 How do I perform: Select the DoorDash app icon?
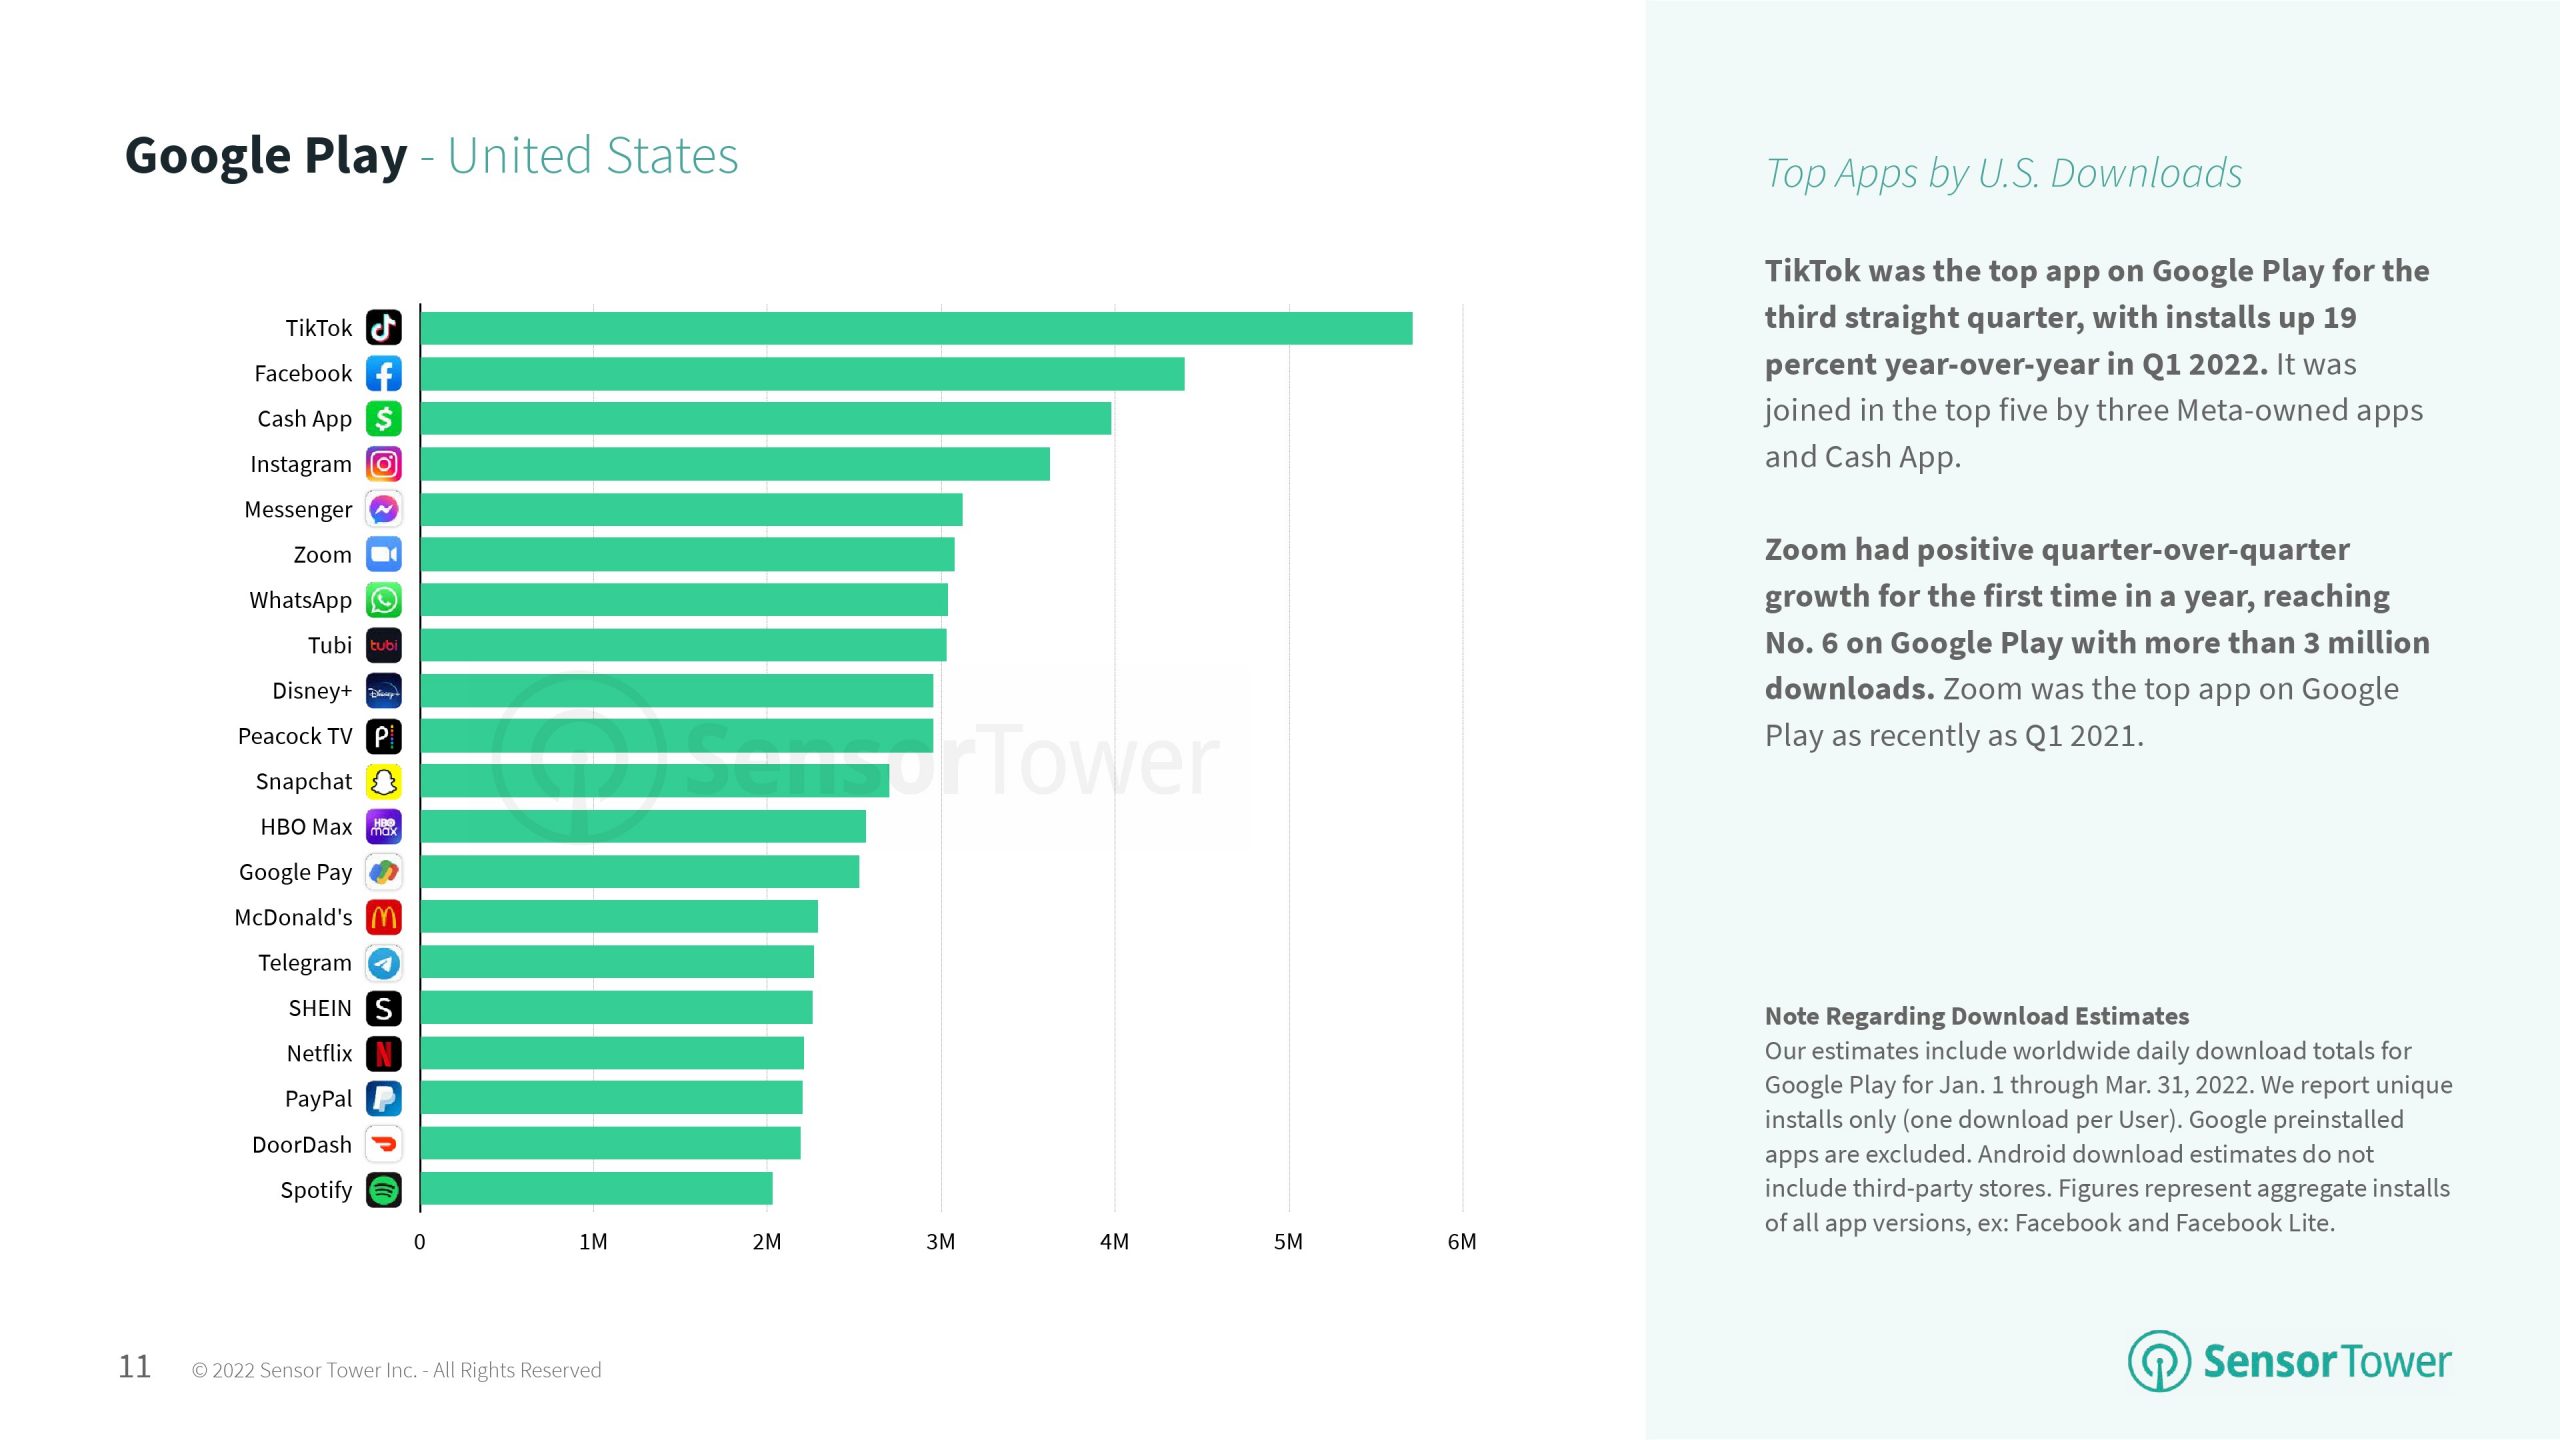click(x=384, y=1144)
